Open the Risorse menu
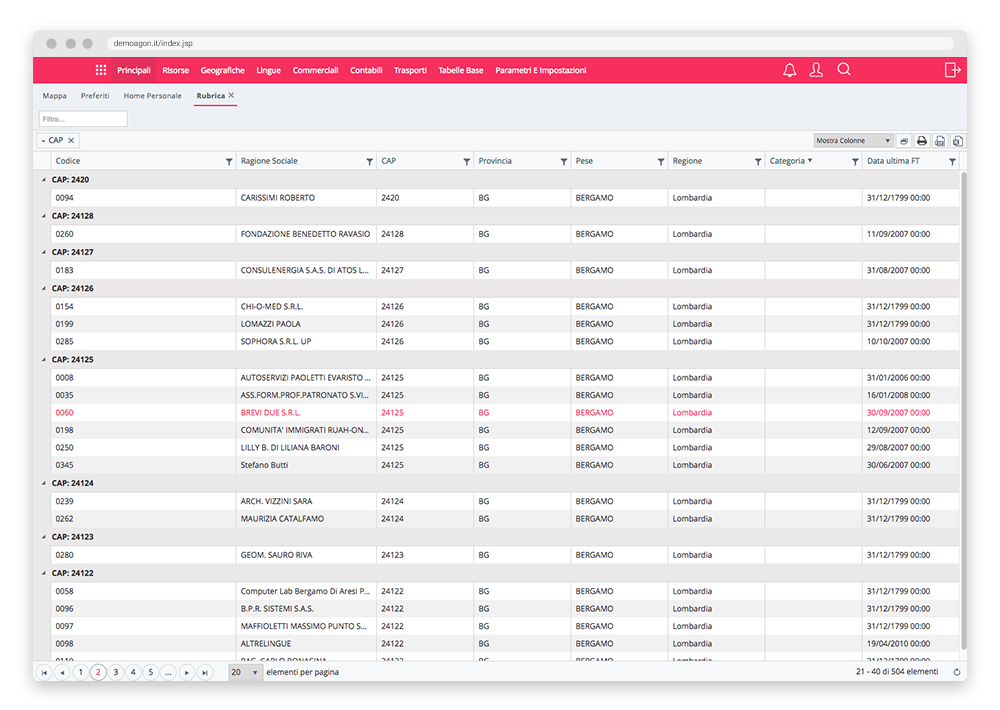This screenshot has height=710, width=1000. 175,70
